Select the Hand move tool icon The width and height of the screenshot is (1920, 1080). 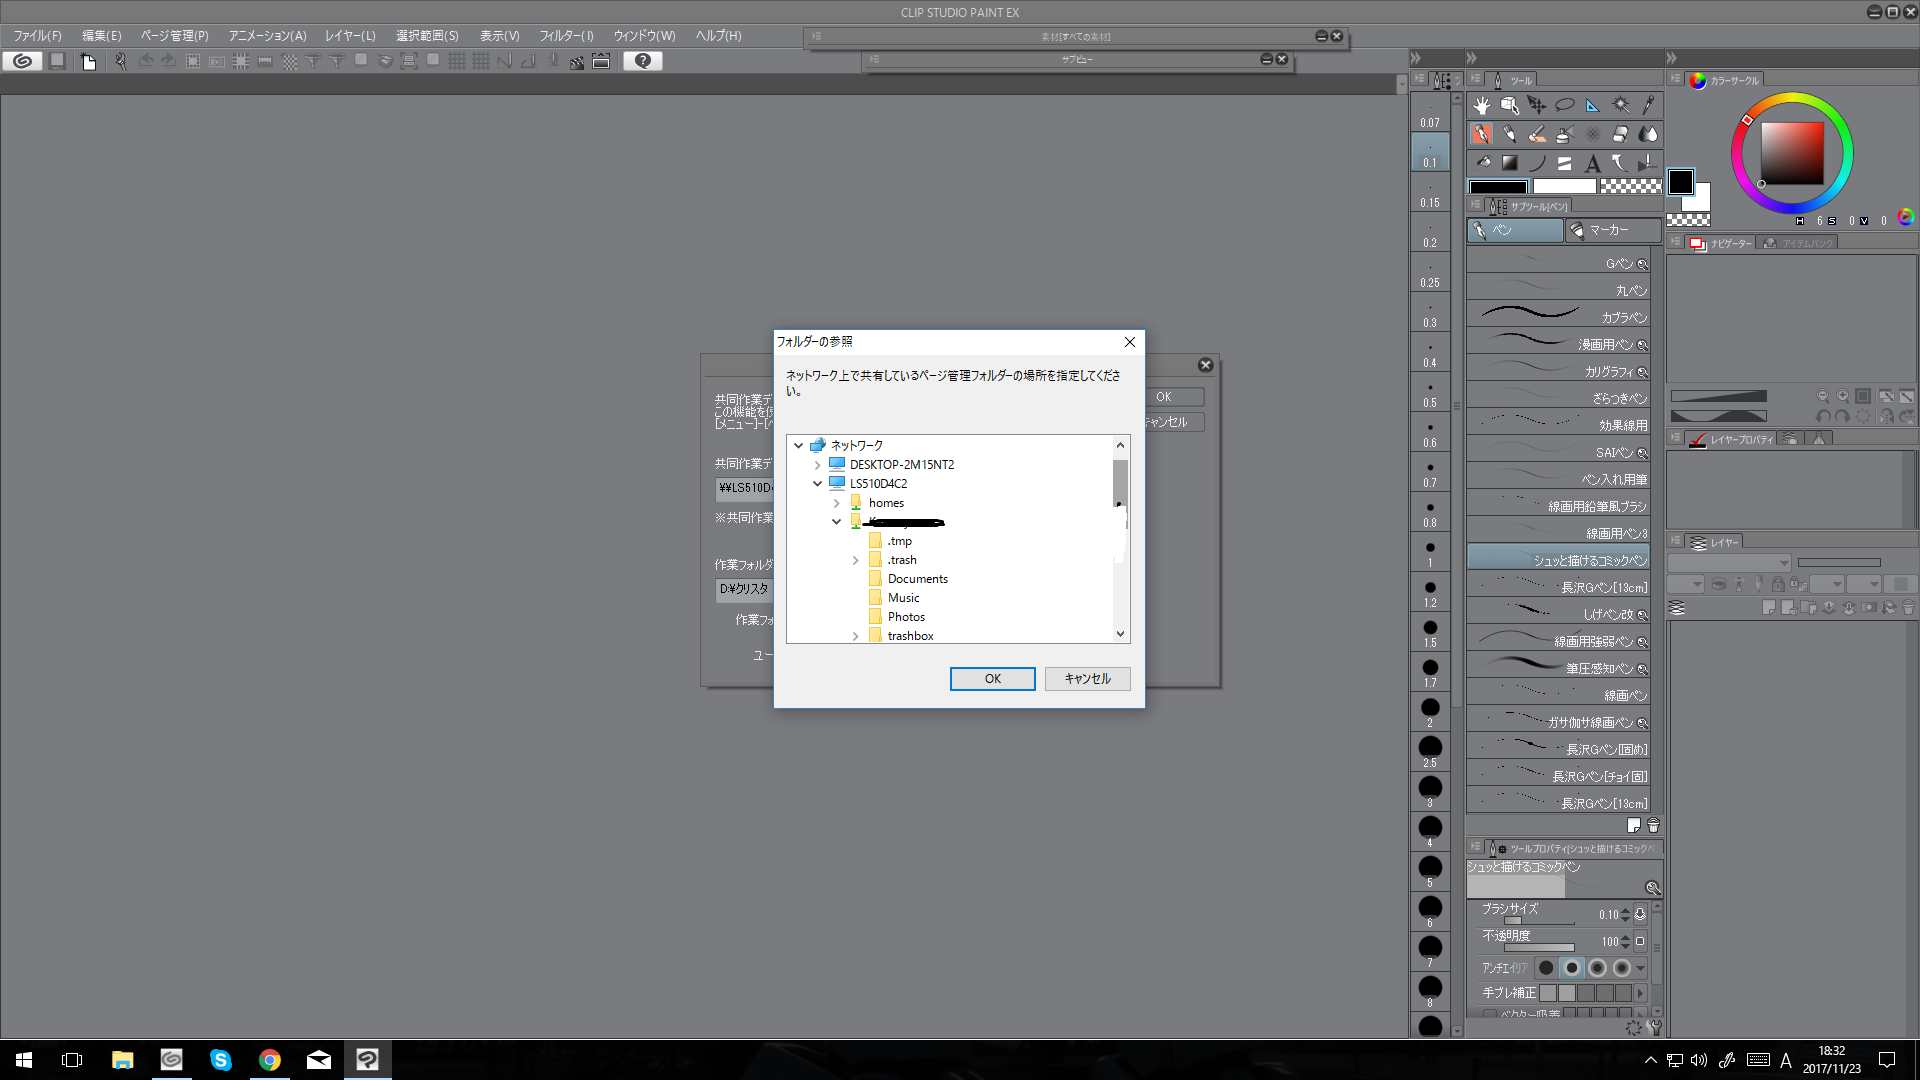point(1481,105)
